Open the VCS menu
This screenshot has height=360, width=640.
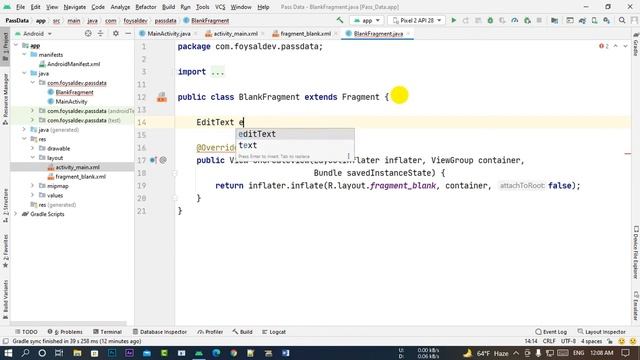220,7
